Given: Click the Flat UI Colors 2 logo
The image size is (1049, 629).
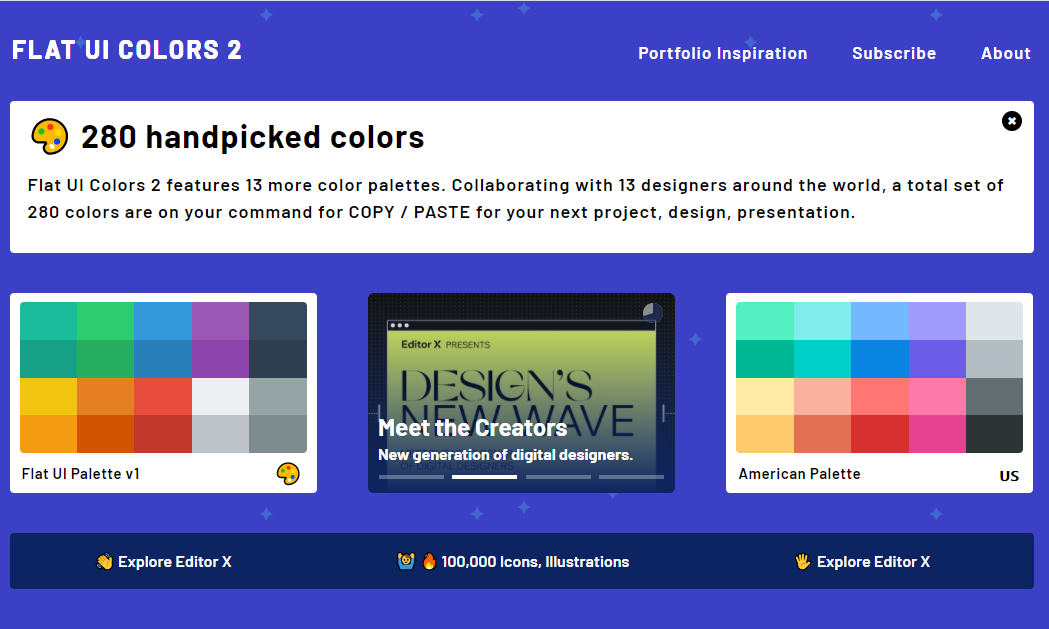Looking at the screenshot, I should tap(127, 50).
